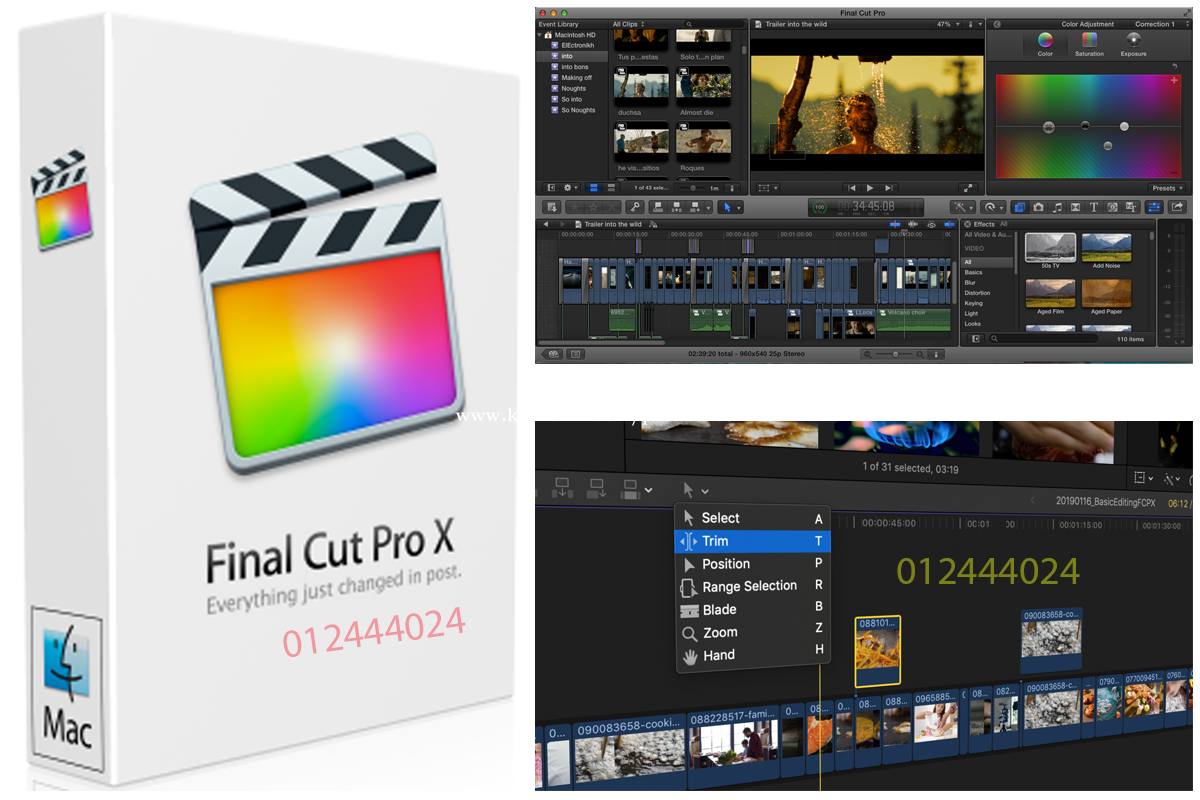Select the ElEctronikh event

[x=576, y=45]
